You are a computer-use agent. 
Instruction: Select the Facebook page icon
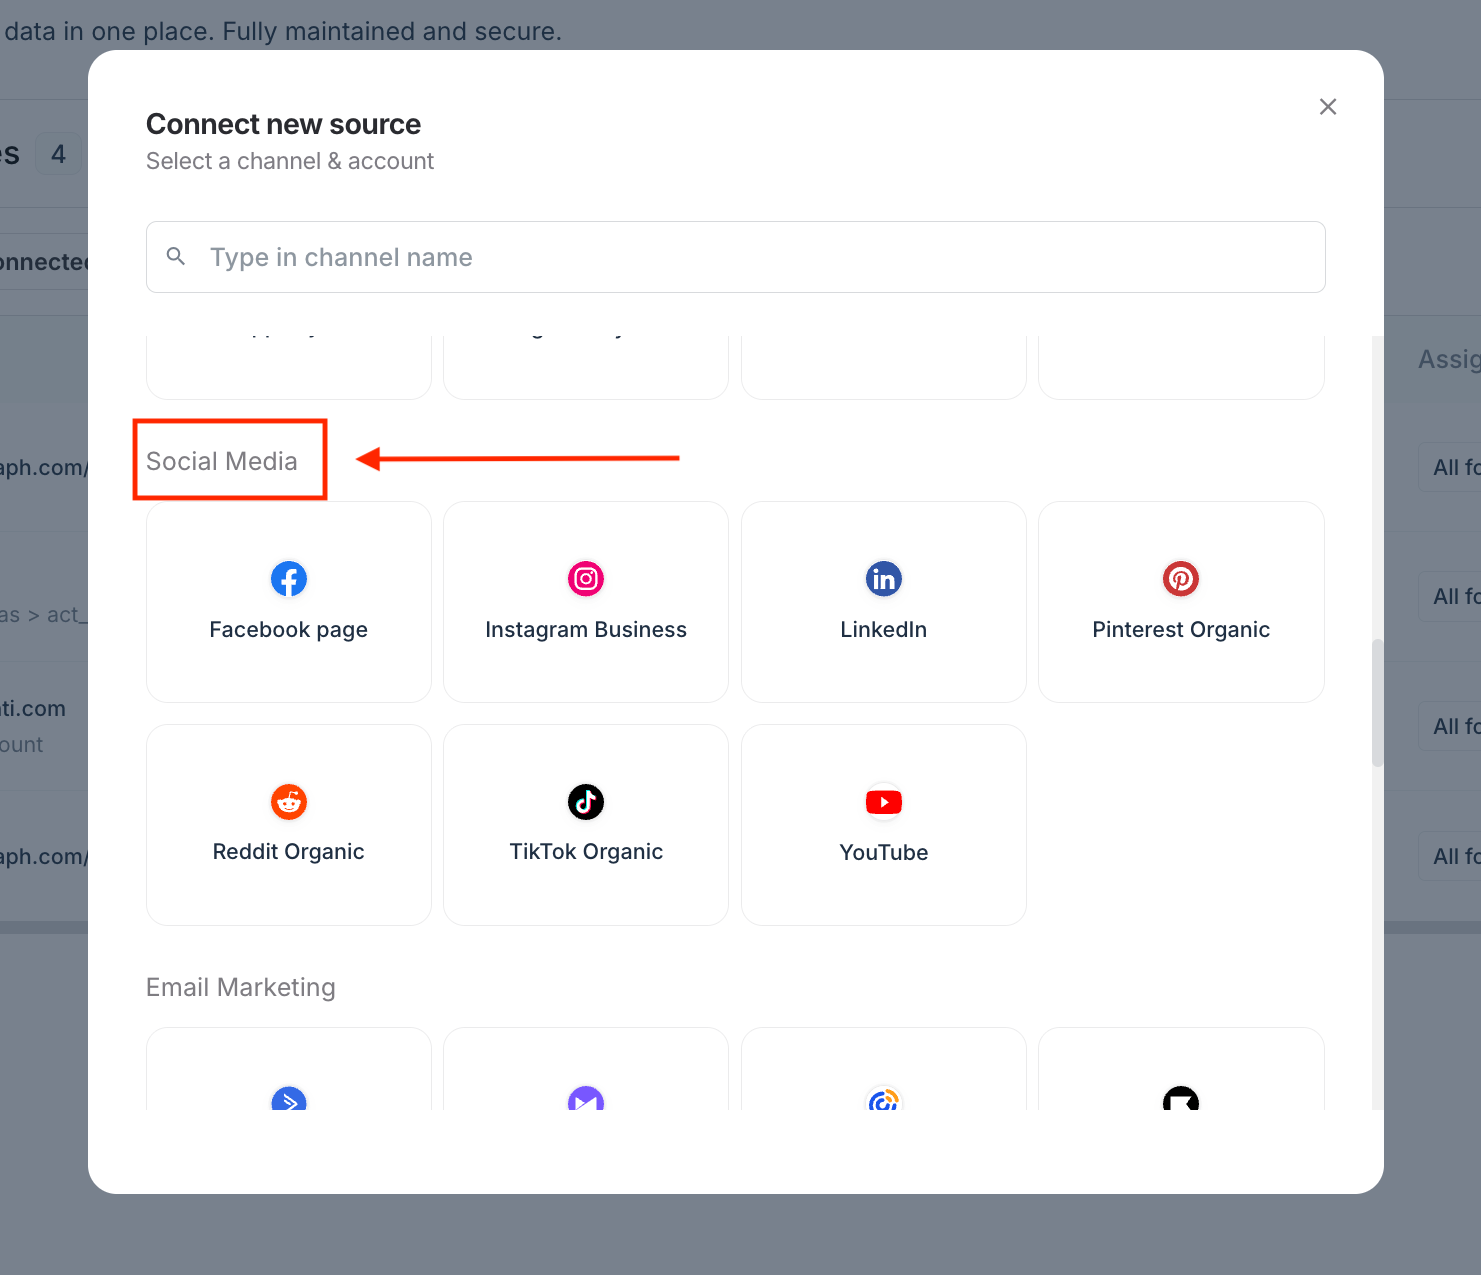[x=288, y=579]
